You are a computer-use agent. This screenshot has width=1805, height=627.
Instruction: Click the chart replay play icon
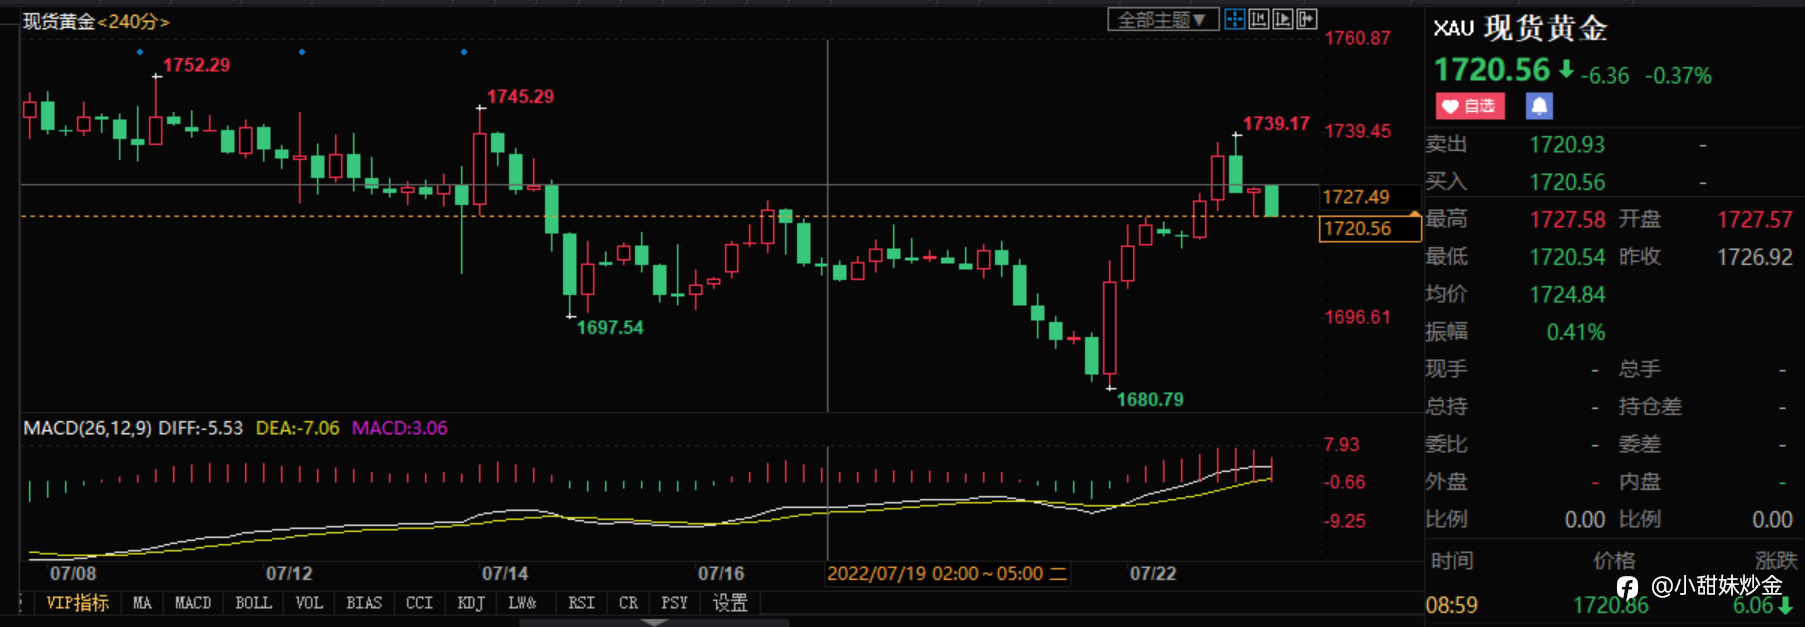(x=1283, y=19)
